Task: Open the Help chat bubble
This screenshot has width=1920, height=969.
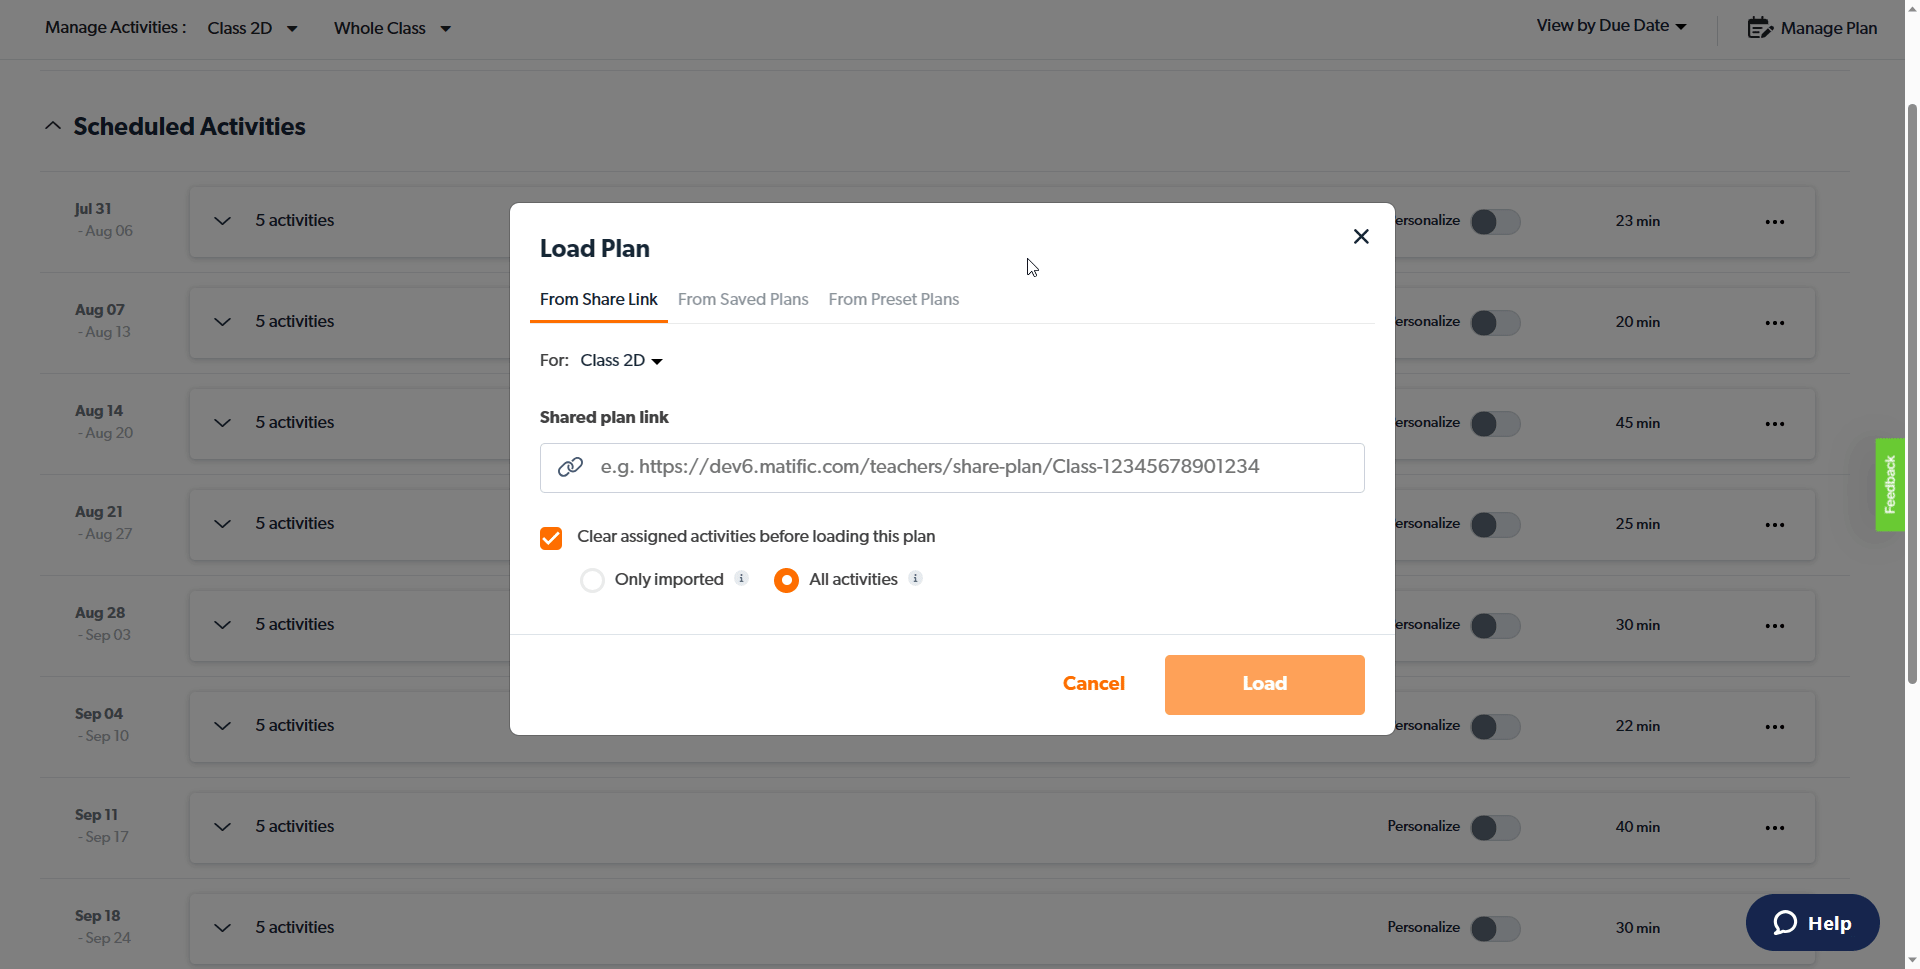Action: [x=1812, y=922]
